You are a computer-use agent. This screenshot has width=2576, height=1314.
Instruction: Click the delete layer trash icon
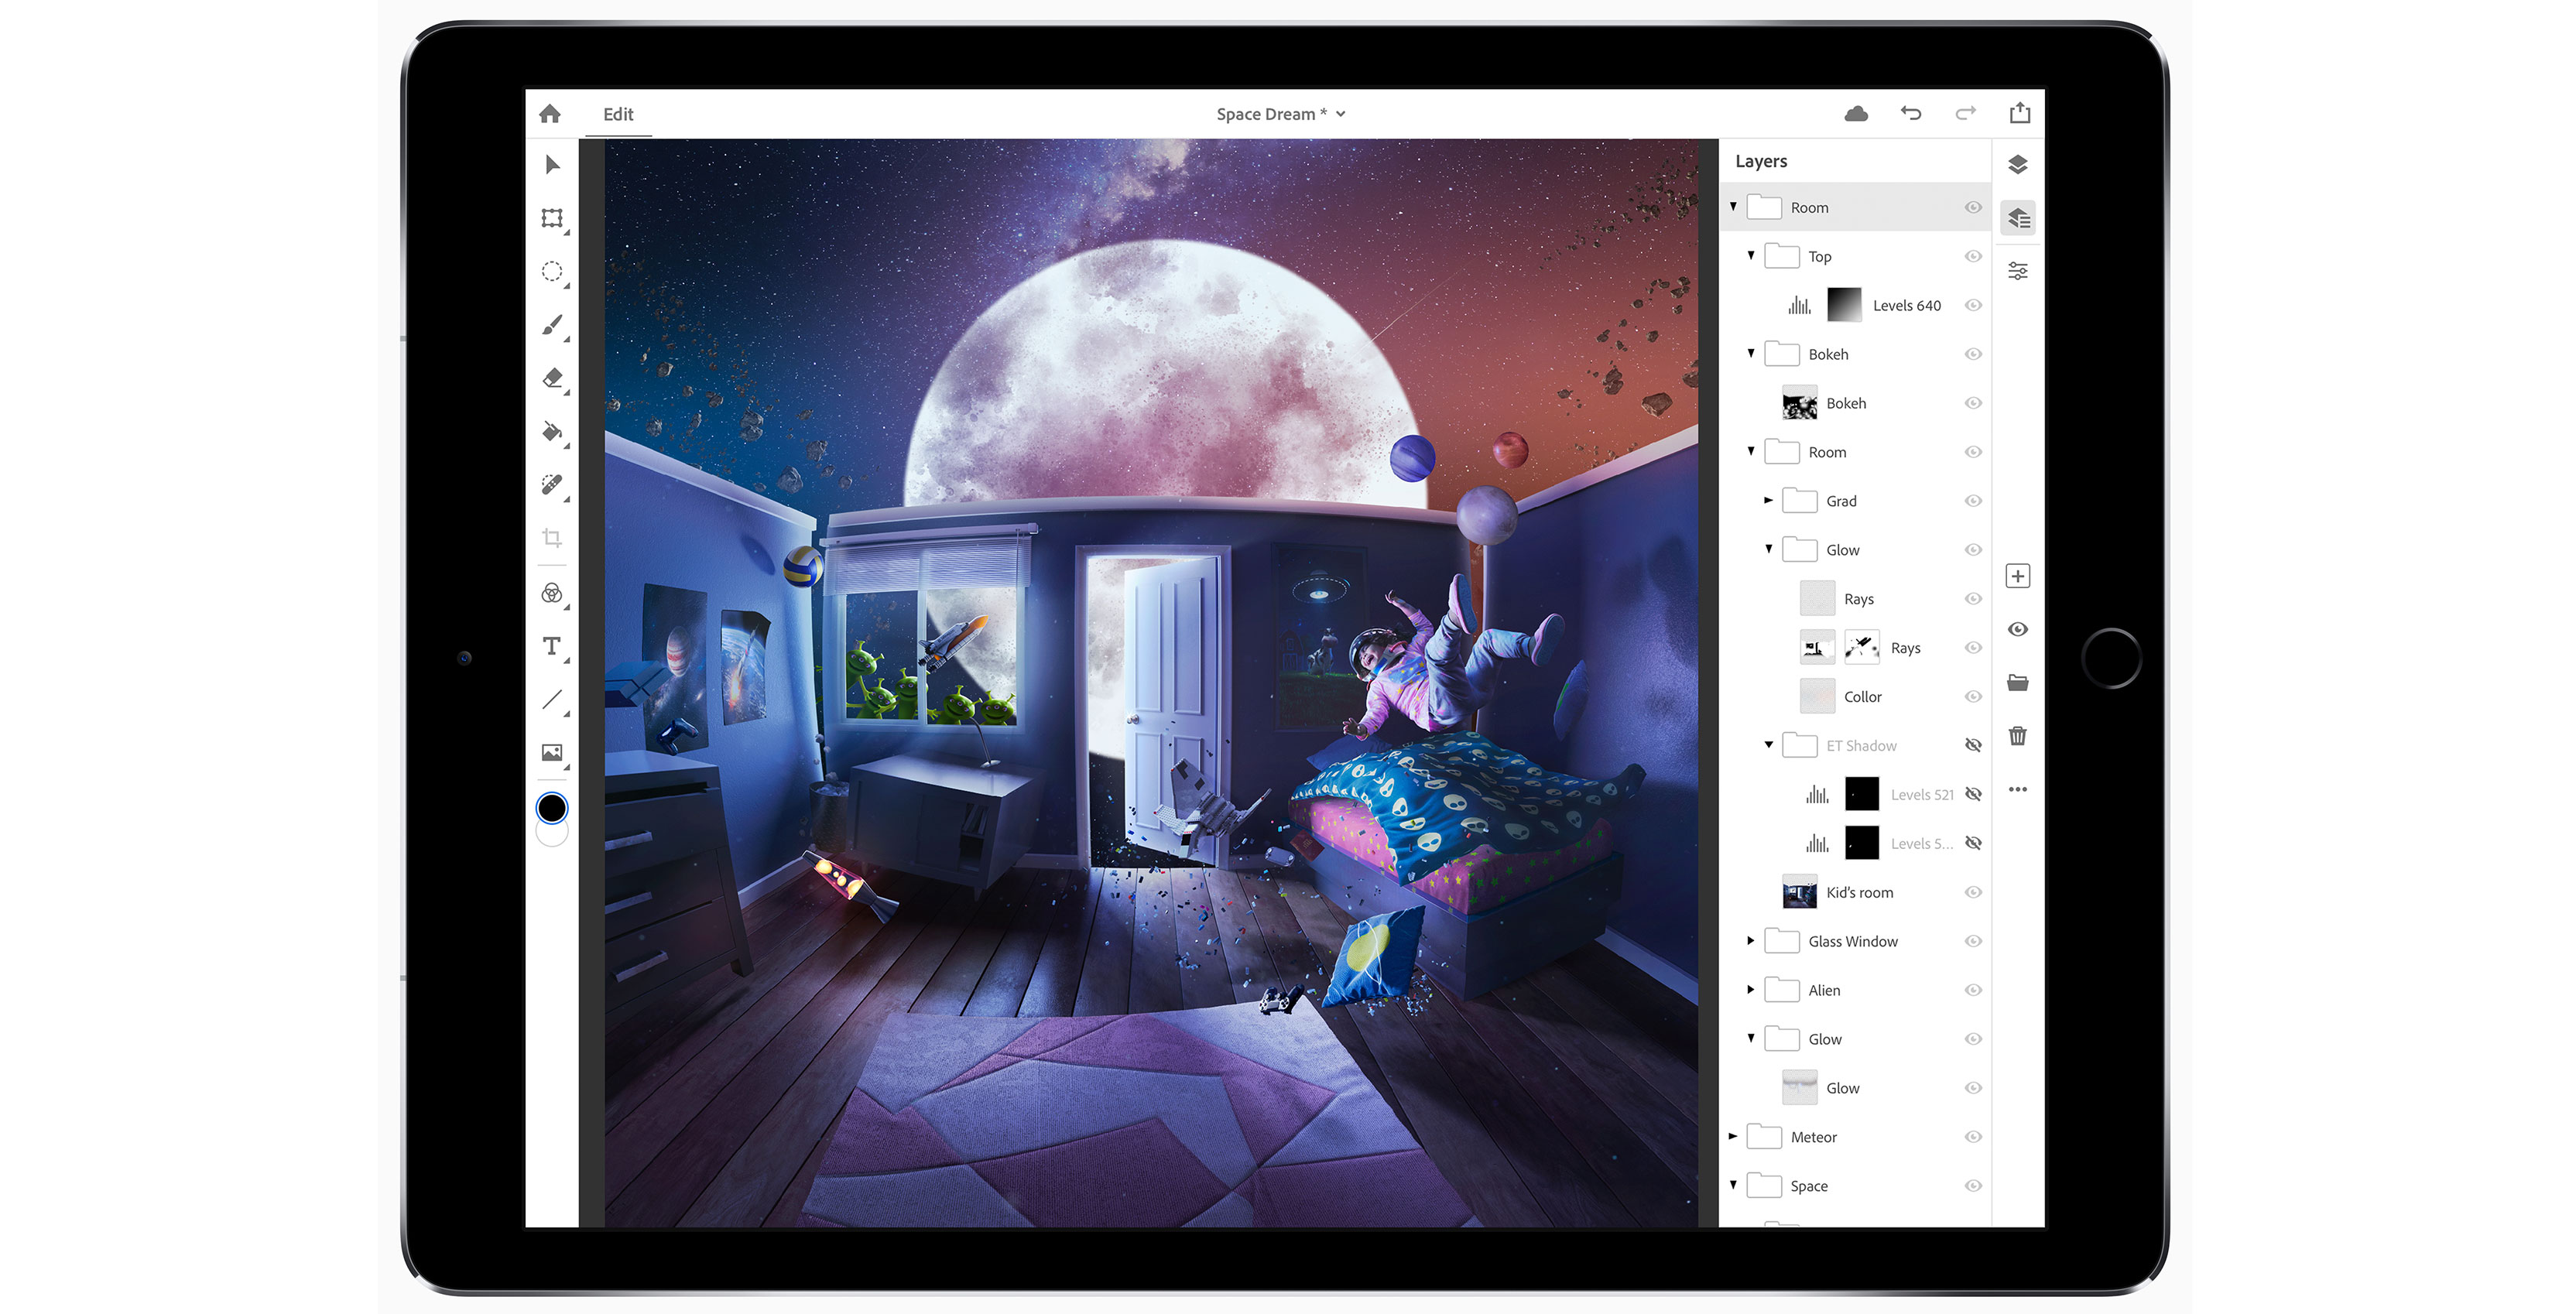click(2018, 735)
